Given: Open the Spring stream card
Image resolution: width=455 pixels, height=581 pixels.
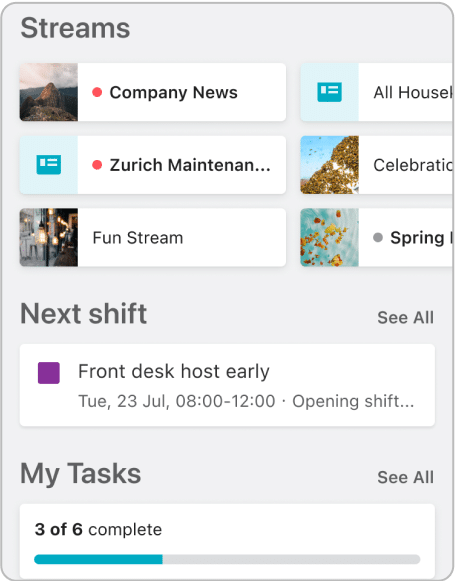Looking at the screenshot, I should point(377,237).
